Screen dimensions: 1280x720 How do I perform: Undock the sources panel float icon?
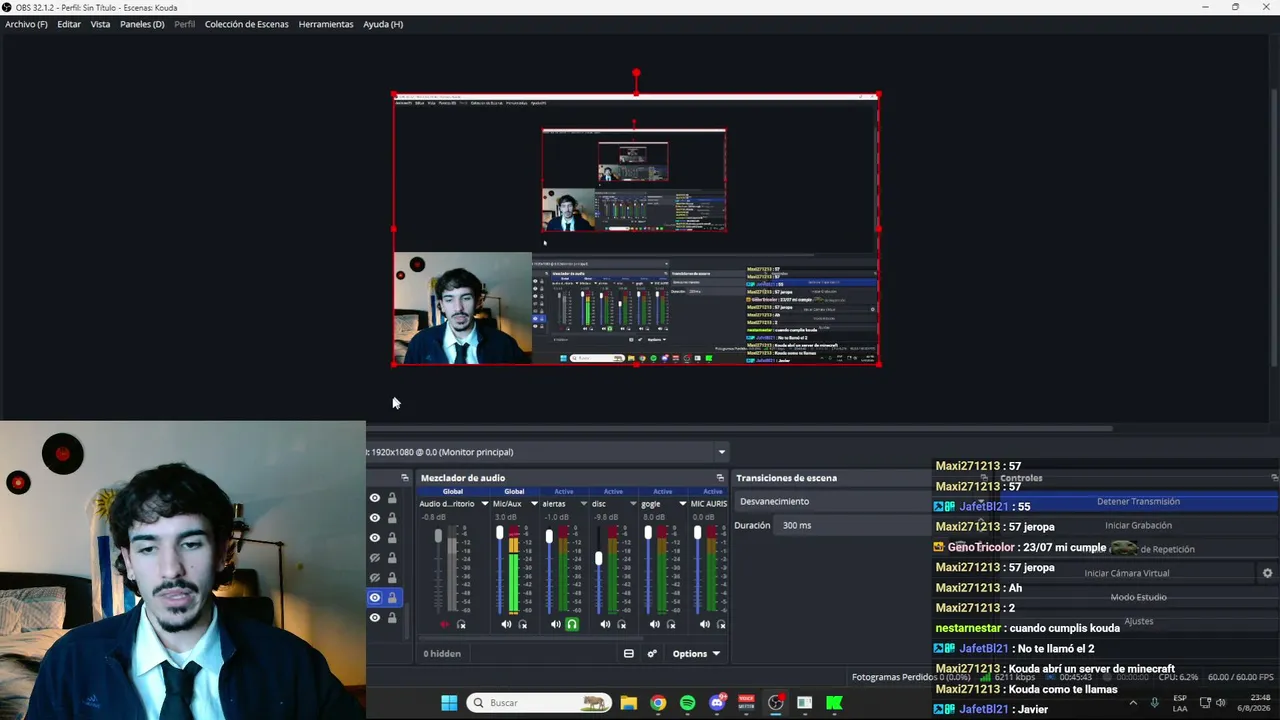pyautogui.click(x=405, y=478)
